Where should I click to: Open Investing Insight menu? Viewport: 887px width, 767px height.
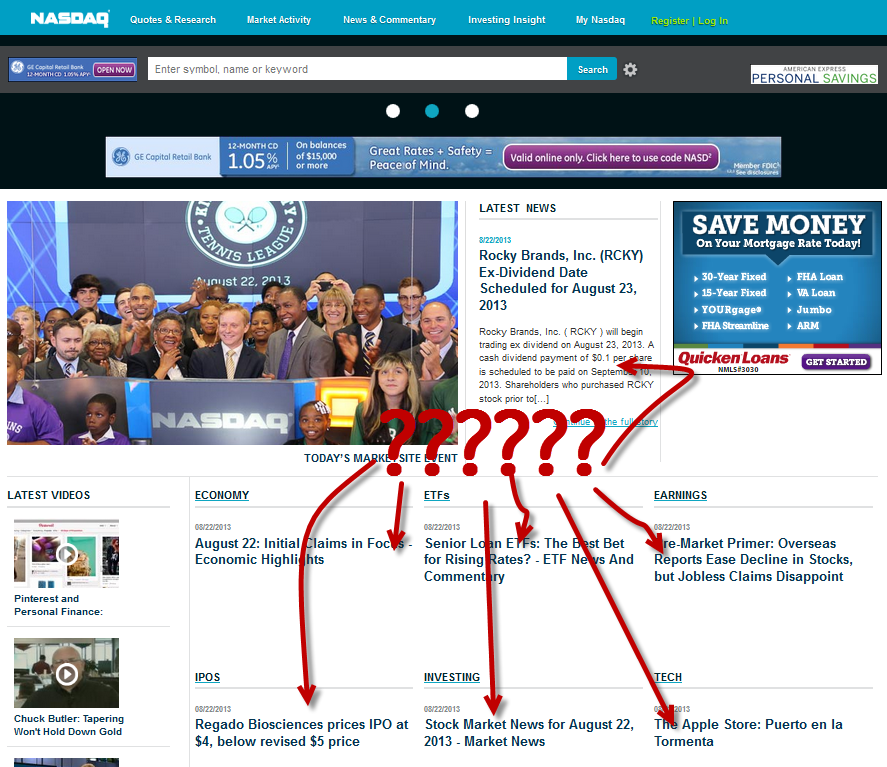(507, 20)
